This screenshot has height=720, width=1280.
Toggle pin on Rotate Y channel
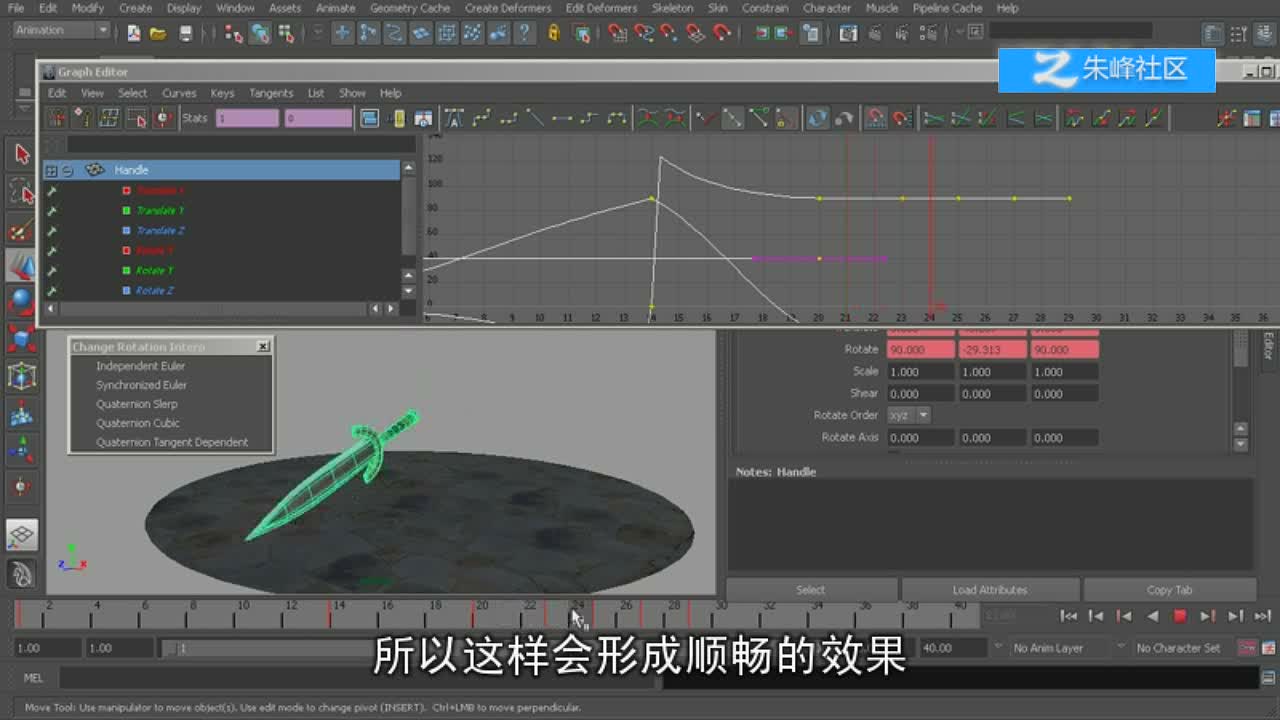tap(52, 271)
